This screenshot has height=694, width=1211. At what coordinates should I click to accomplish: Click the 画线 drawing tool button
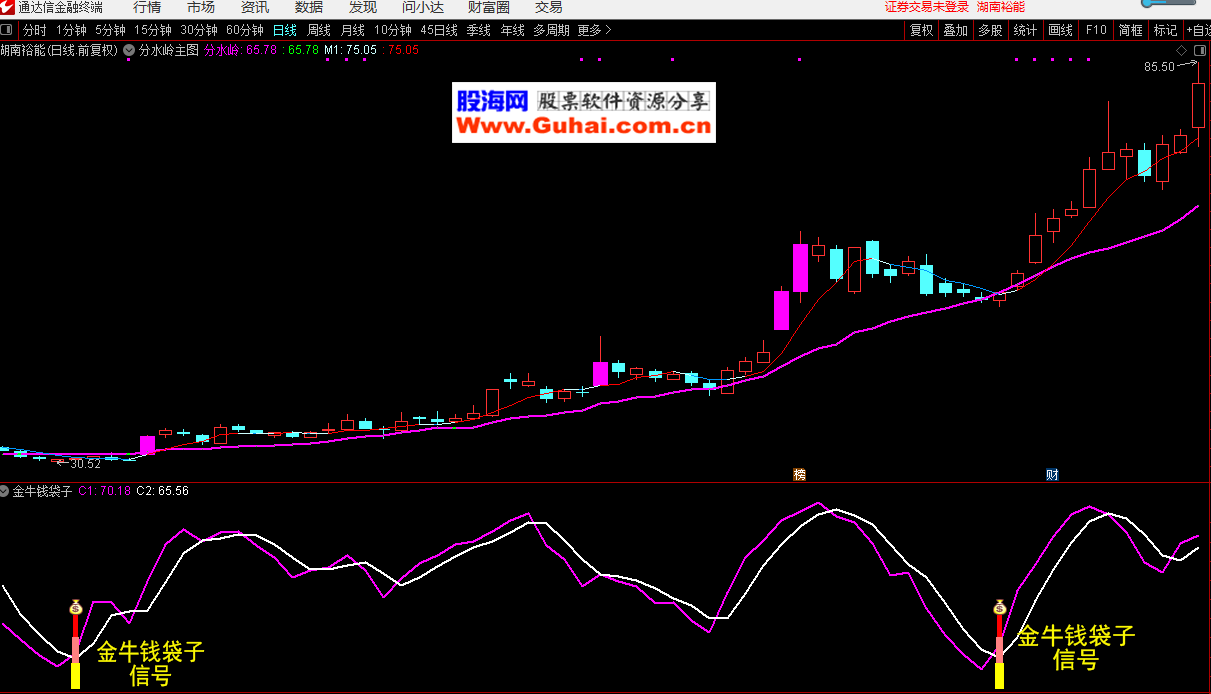tap(1060, 30)
